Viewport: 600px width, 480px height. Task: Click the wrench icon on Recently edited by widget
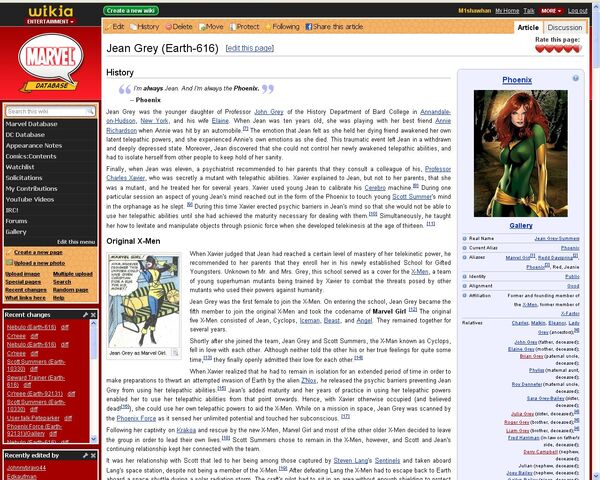(85, 456)
